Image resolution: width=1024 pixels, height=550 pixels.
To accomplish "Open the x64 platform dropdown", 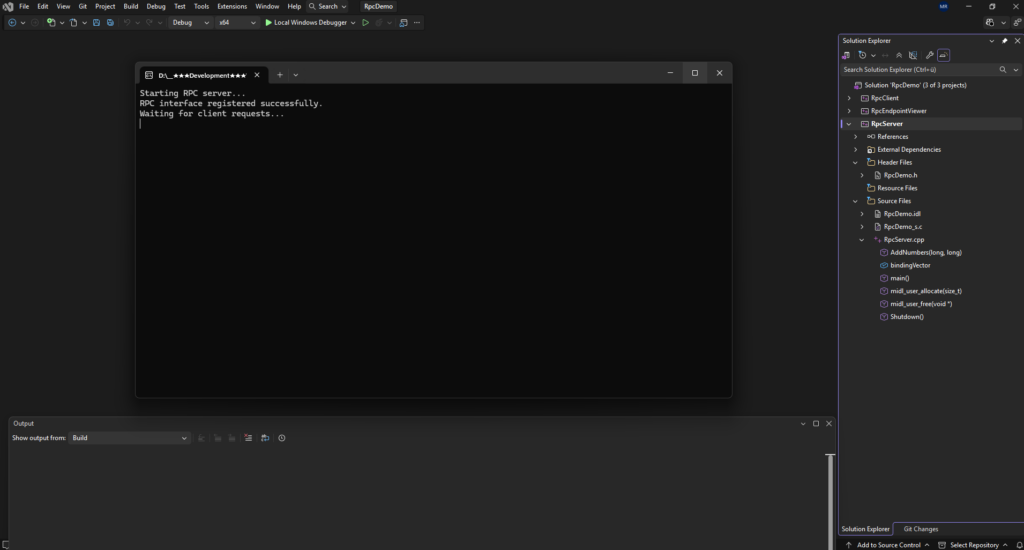I will pyautogui.click(x=236, y=23).
